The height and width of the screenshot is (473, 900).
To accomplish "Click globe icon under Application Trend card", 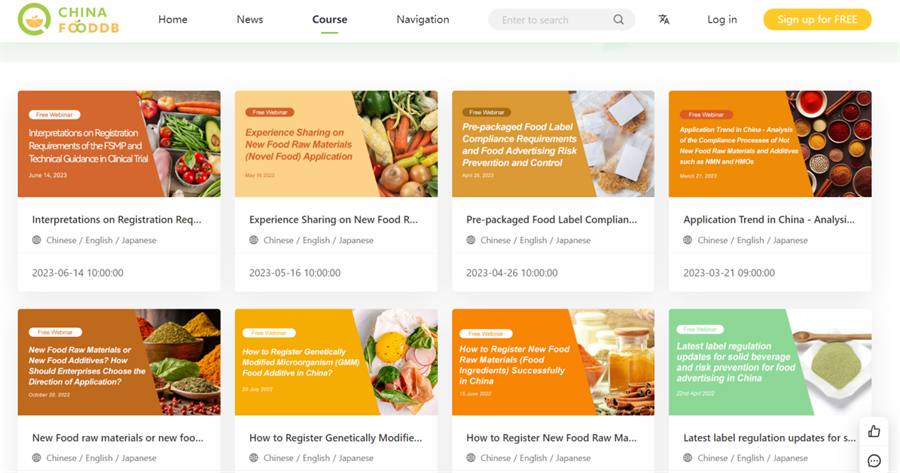I will [x=688, y=240].
